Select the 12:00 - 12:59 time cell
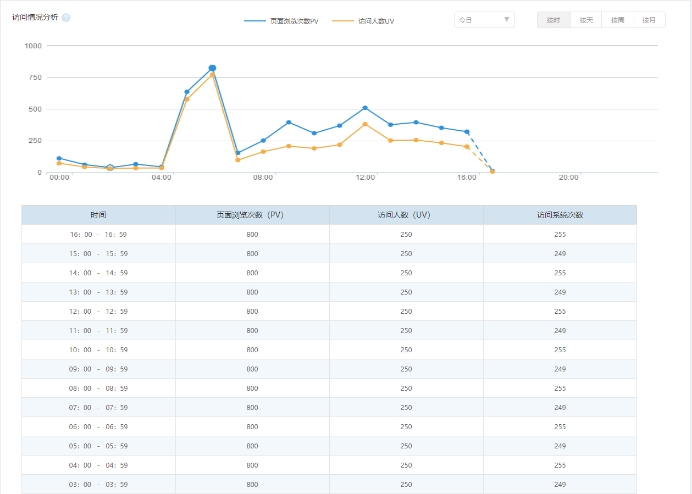The image size is (692, 494). point(98,311)
